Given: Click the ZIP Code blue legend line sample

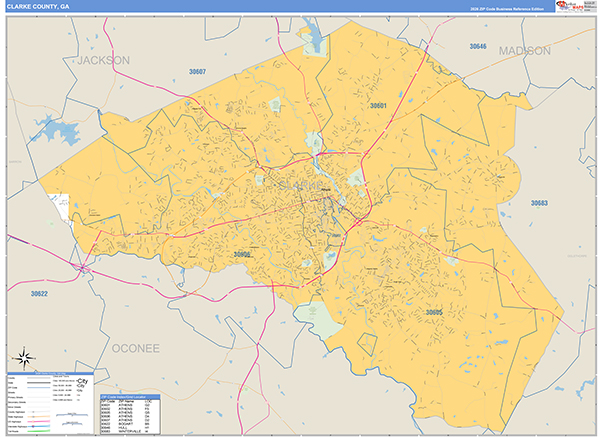Looking at the screenshot, I should coord(39,387).
